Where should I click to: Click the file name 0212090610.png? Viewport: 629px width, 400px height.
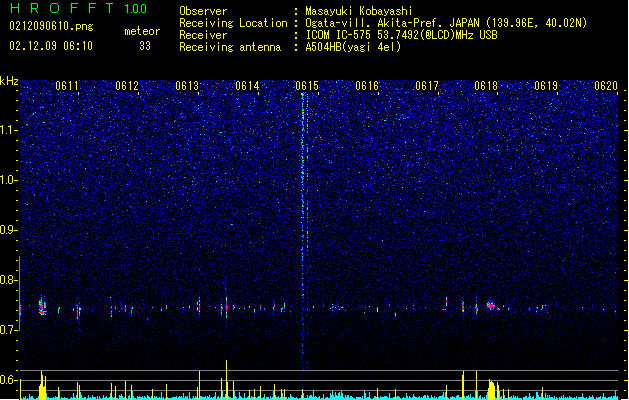[51, 26]
